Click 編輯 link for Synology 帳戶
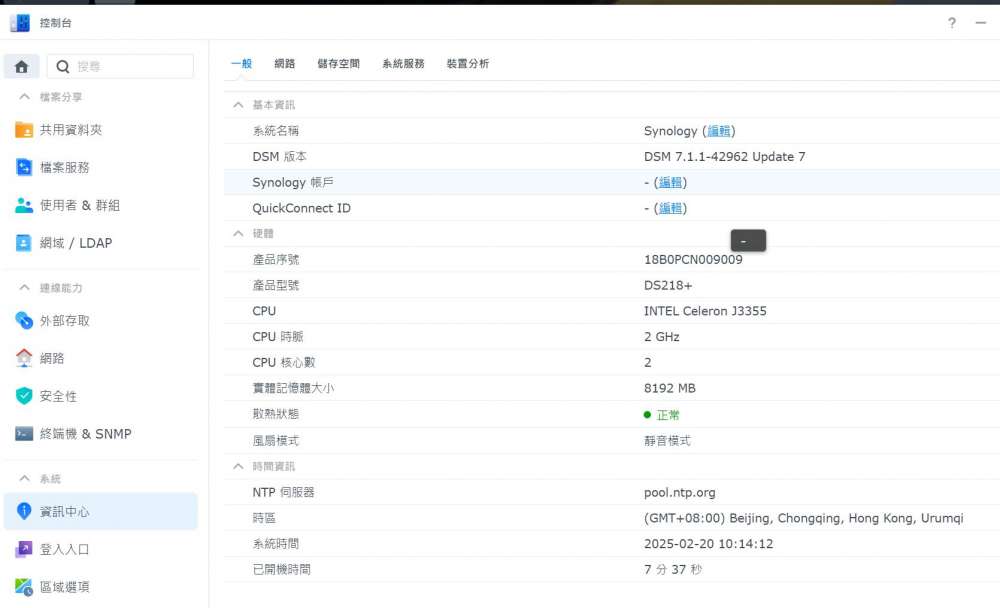 [670, 182]
